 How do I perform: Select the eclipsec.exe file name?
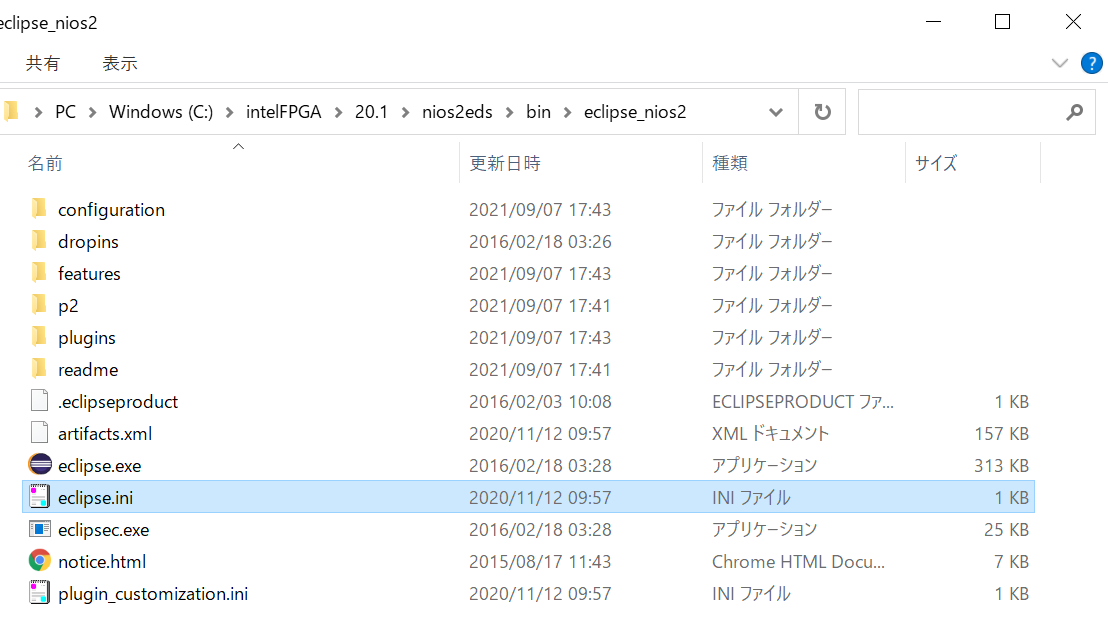[103, 530]
